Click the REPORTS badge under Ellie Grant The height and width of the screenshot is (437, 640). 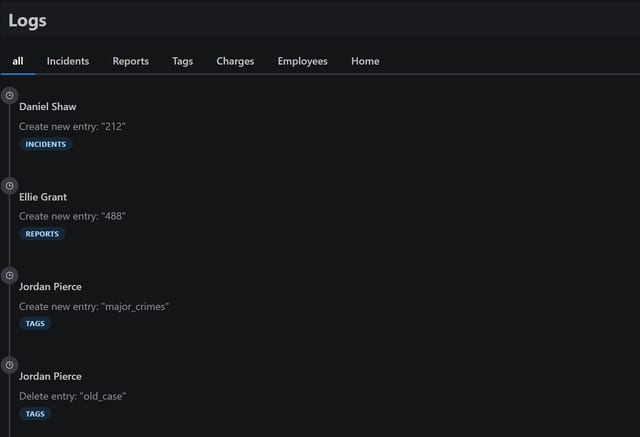click(x=42, y=234)
